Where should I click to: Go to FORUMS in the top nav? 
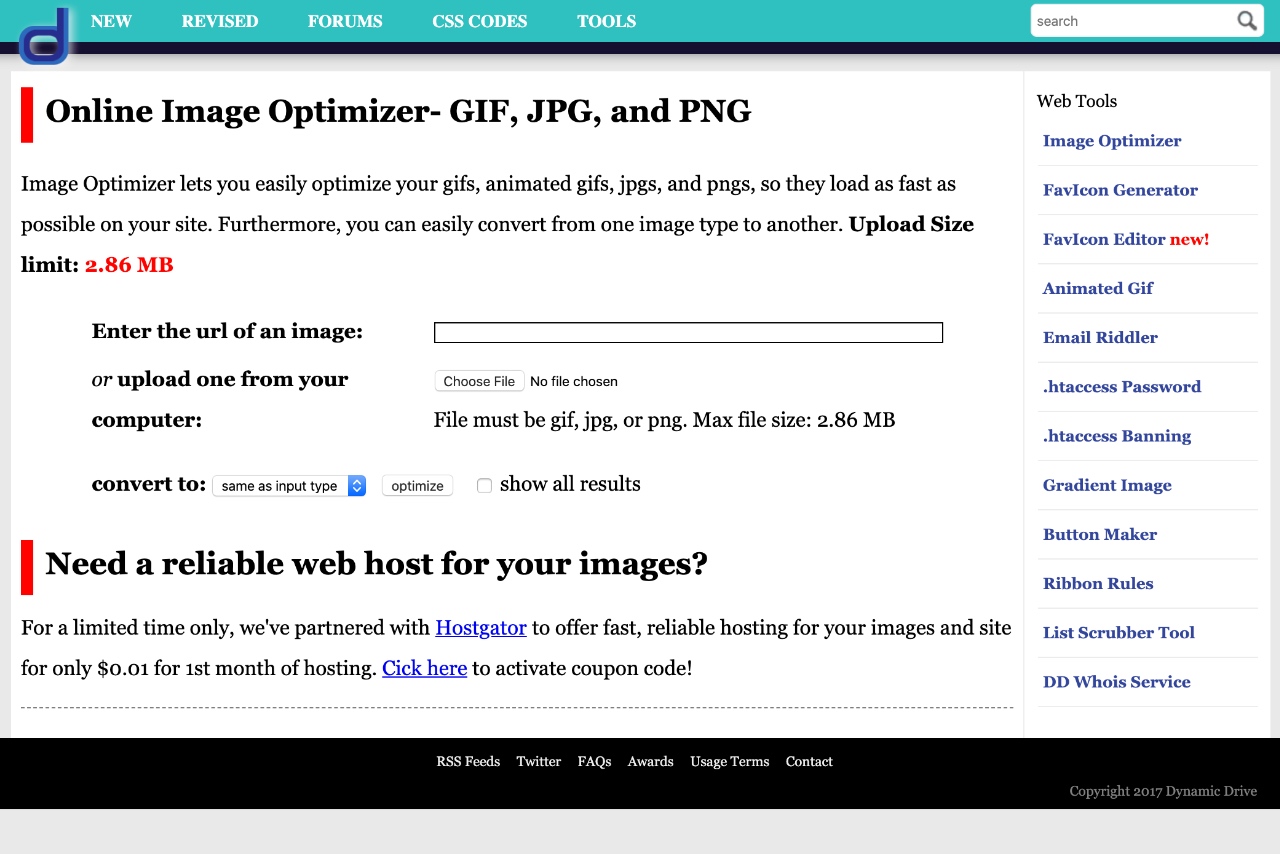pos(345,21)
